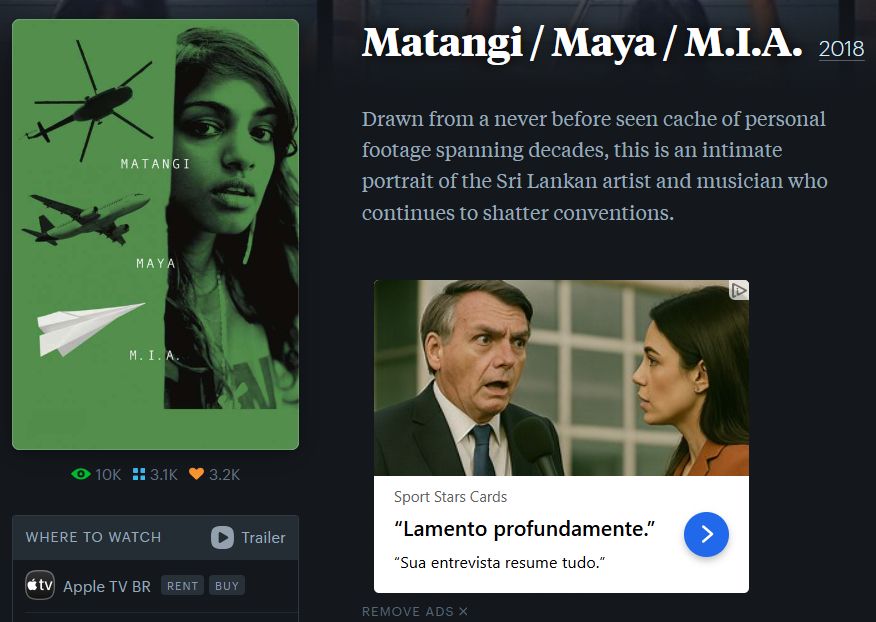The height and width of the screenshot is (622, 876).
Task: Click the blue arrow button in the ad
Action: 706,534
